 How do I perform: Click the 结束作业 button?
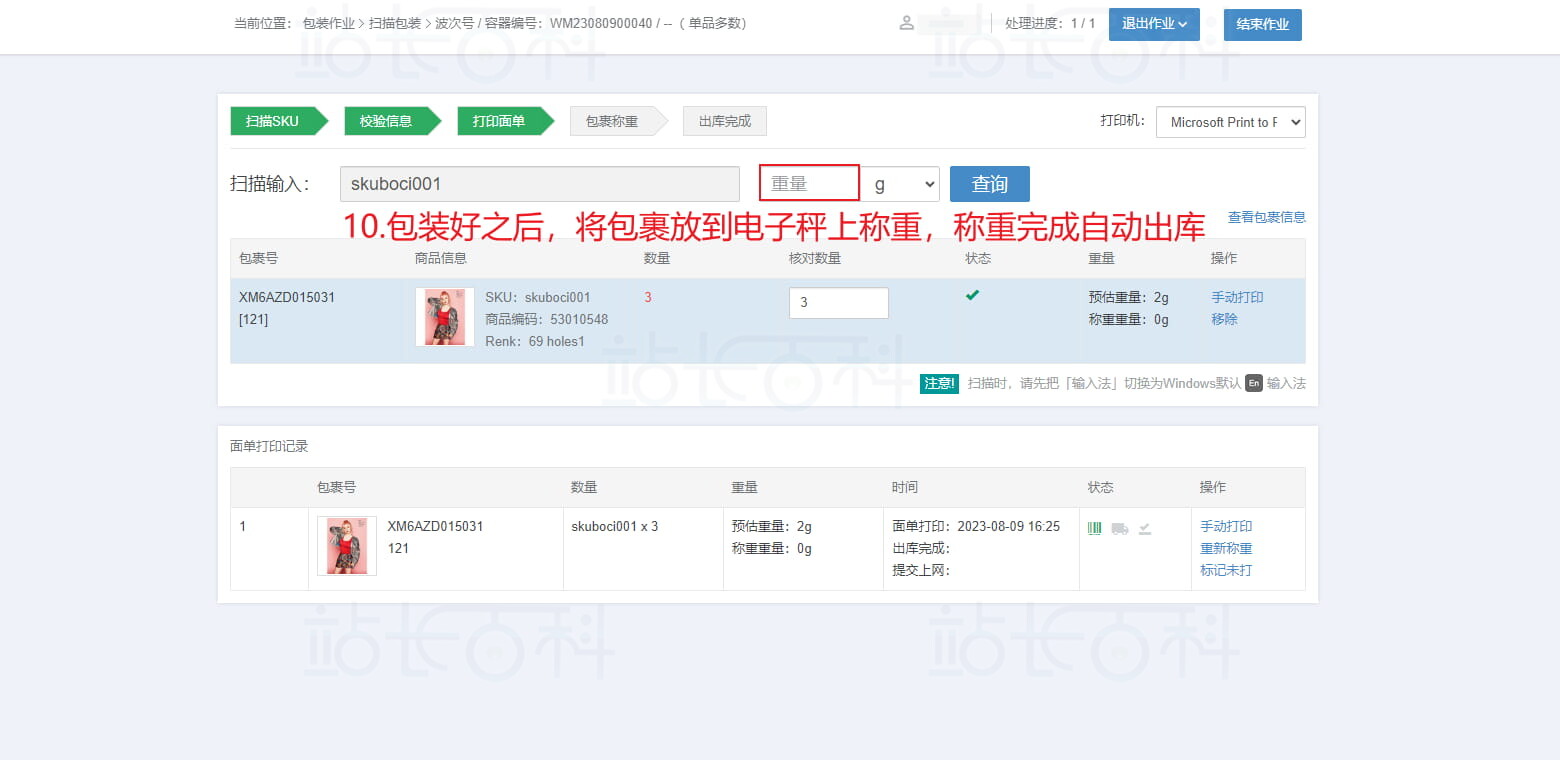point(1262,24)
